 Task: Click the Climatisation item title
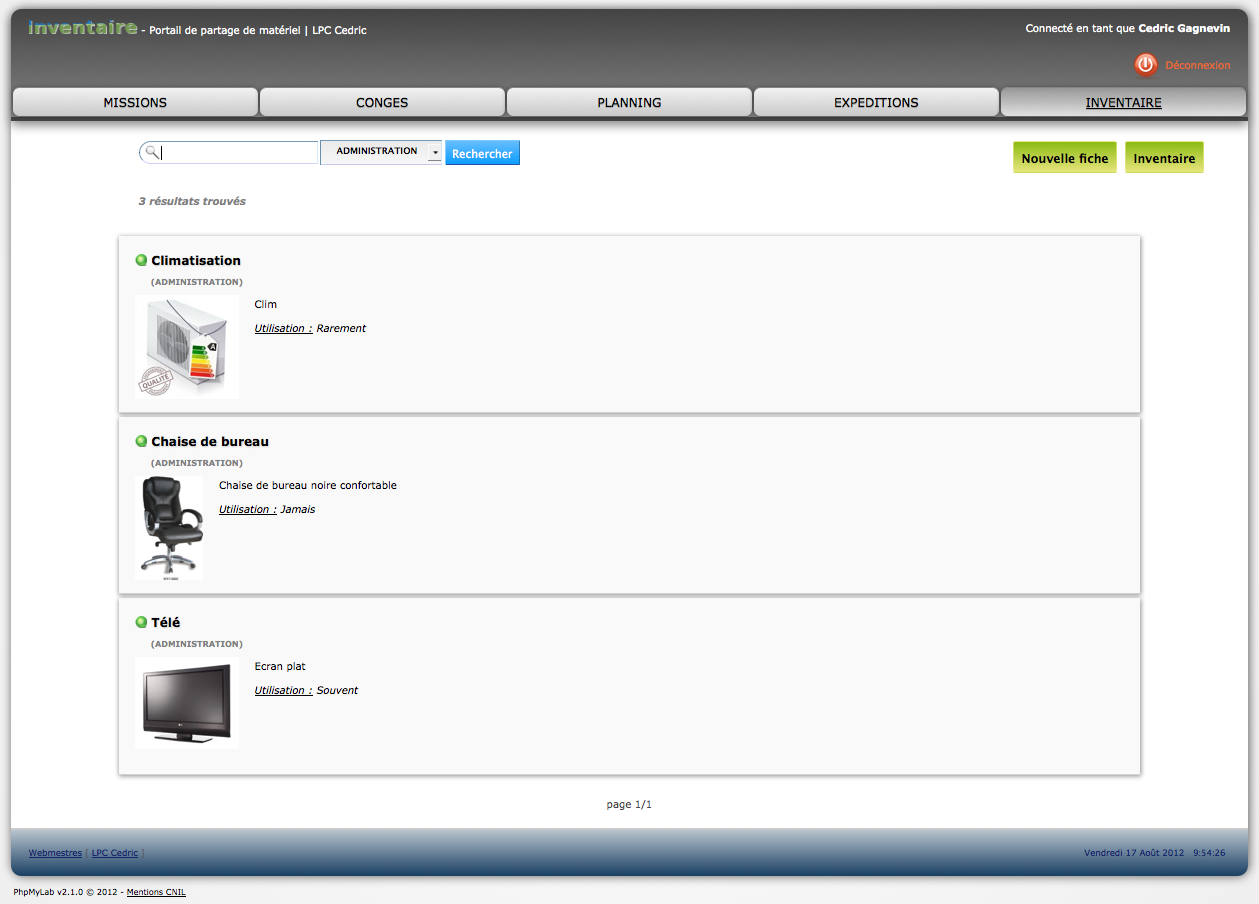[x=196, y=260]
